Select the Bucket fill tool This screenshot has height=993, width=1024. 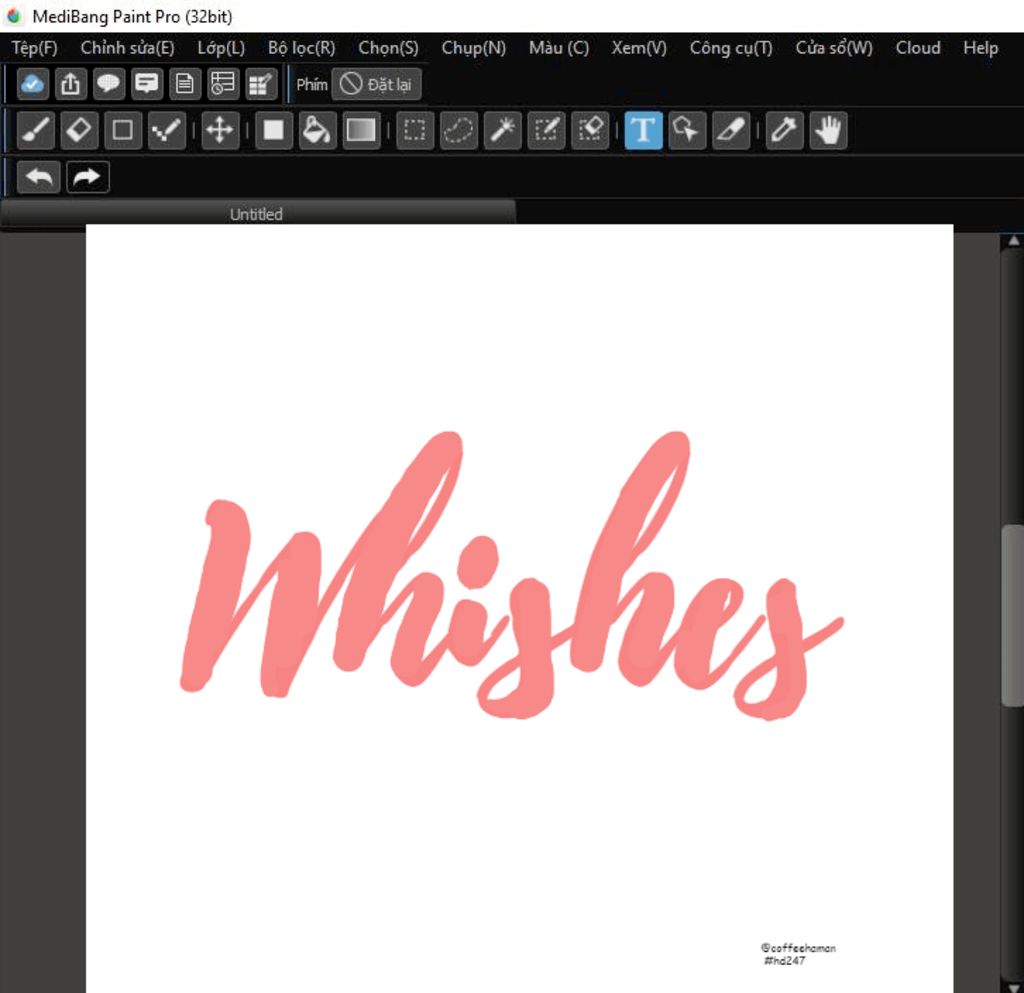(x=317, y=131)
